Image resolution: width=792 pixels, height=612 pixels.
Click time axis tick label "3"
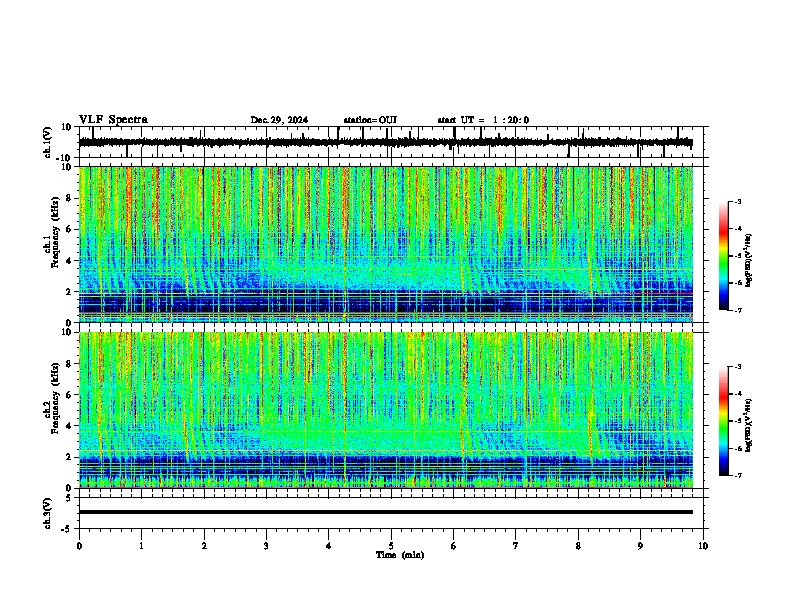pos(266,546)
